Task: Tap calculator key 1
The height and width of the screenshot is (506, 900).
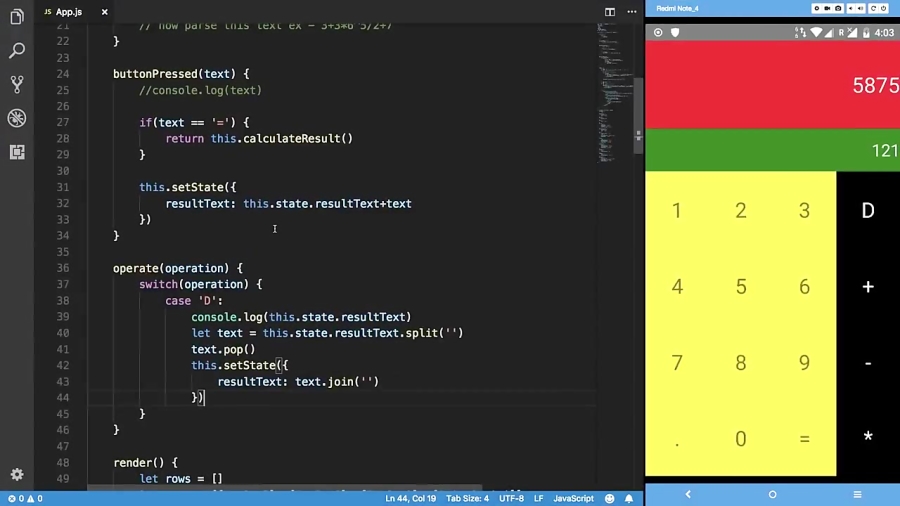Action: pyautogui.click(x=677, y=211)
